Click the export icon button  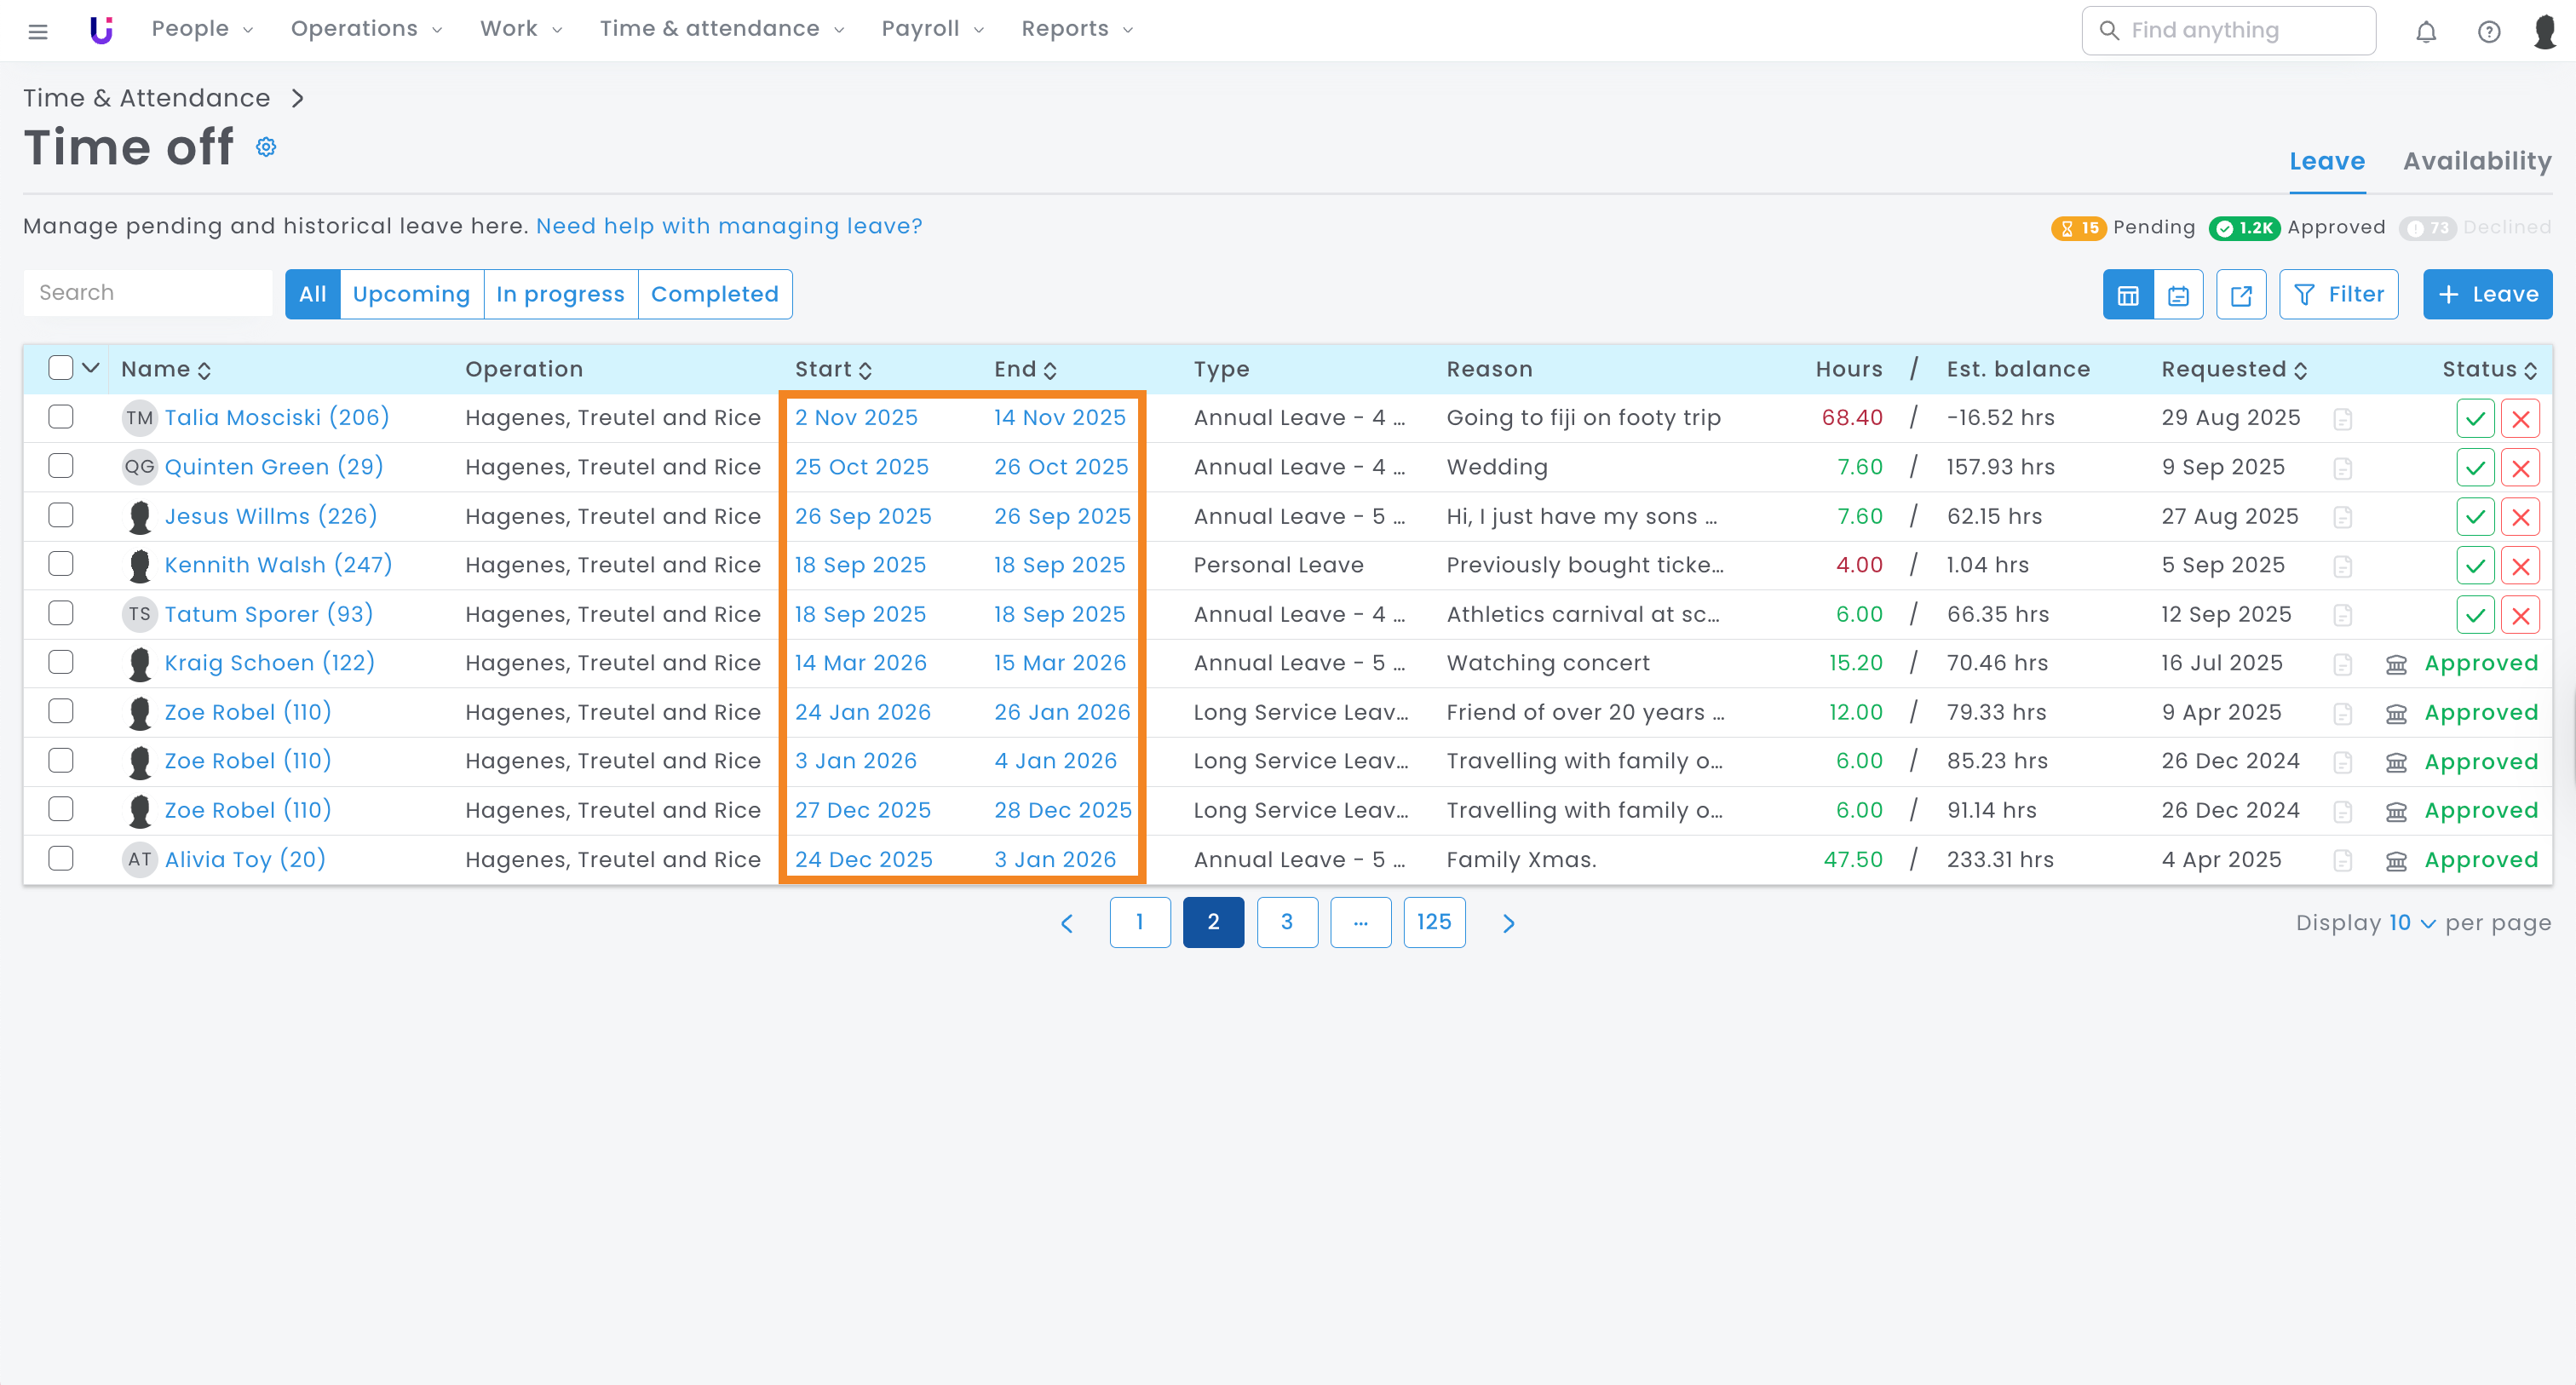click(x=2241, y=295)
